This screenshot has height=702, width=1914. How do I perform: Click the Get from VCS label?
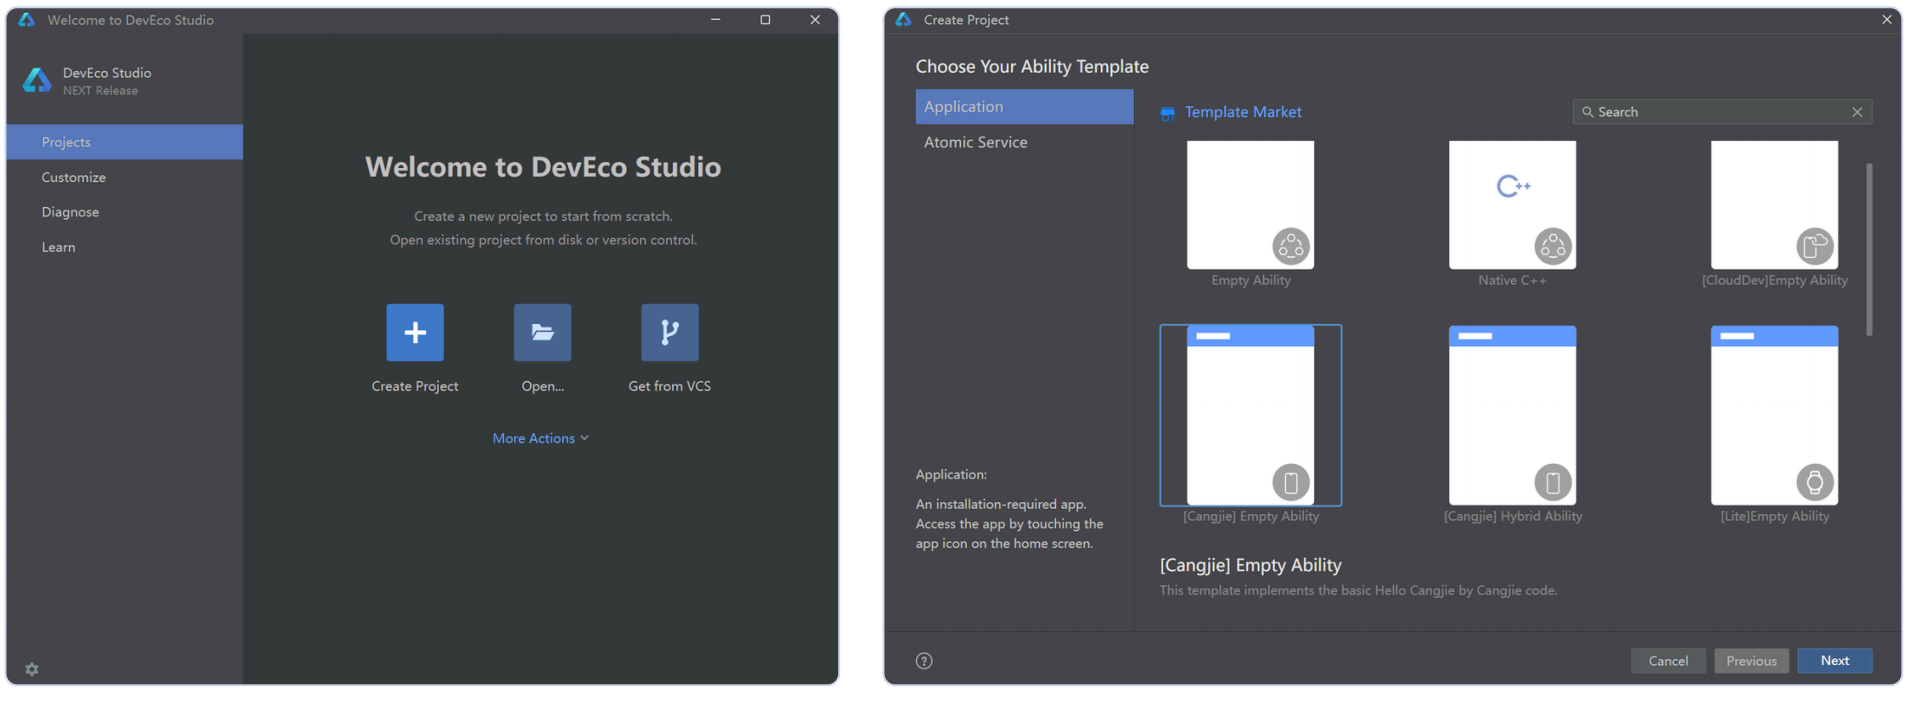669,386
